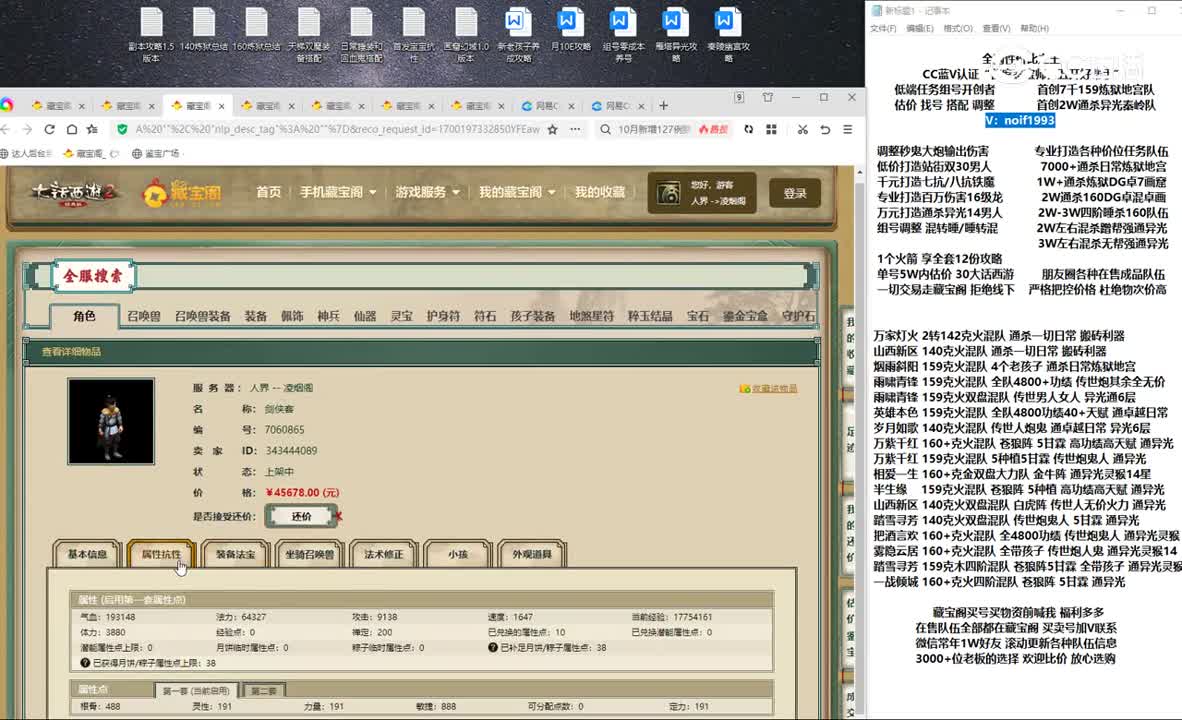Open 我的收藏 in site navigation

(x=600, y=192)
